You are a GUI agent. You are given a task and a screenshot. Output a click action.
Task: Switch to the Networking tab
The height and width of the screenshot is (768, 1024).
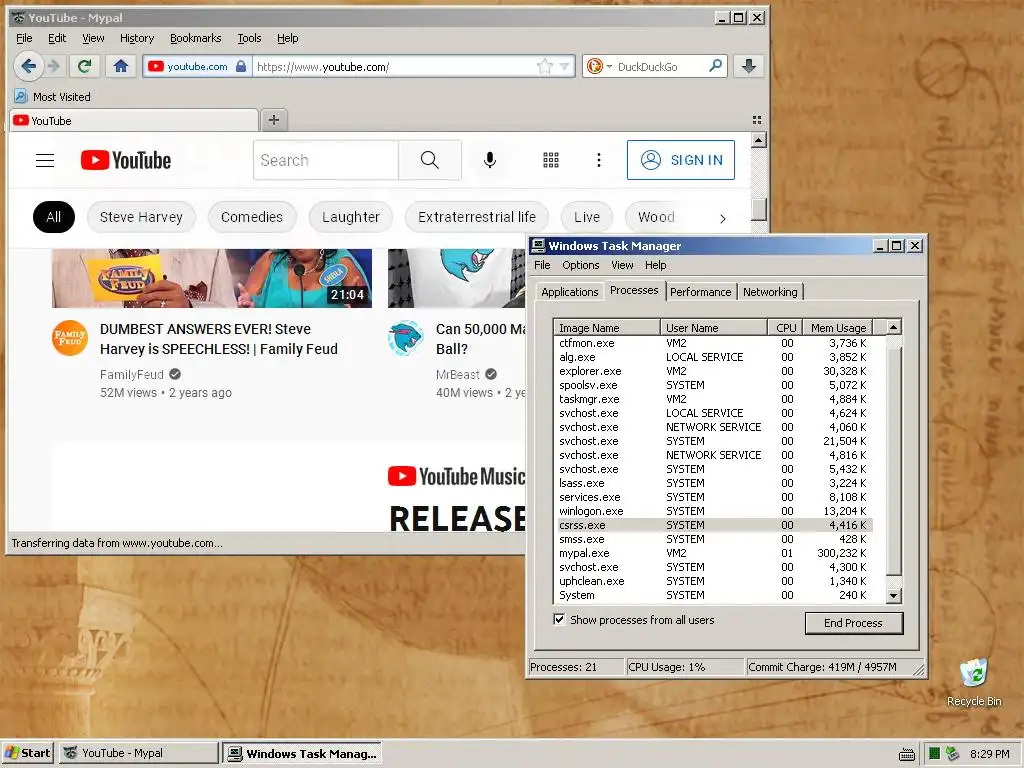point(770,292)
